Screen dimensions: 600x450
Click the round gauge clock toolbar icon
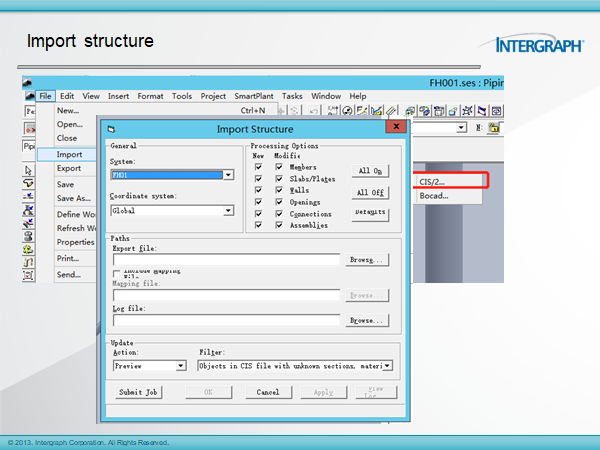347,111
